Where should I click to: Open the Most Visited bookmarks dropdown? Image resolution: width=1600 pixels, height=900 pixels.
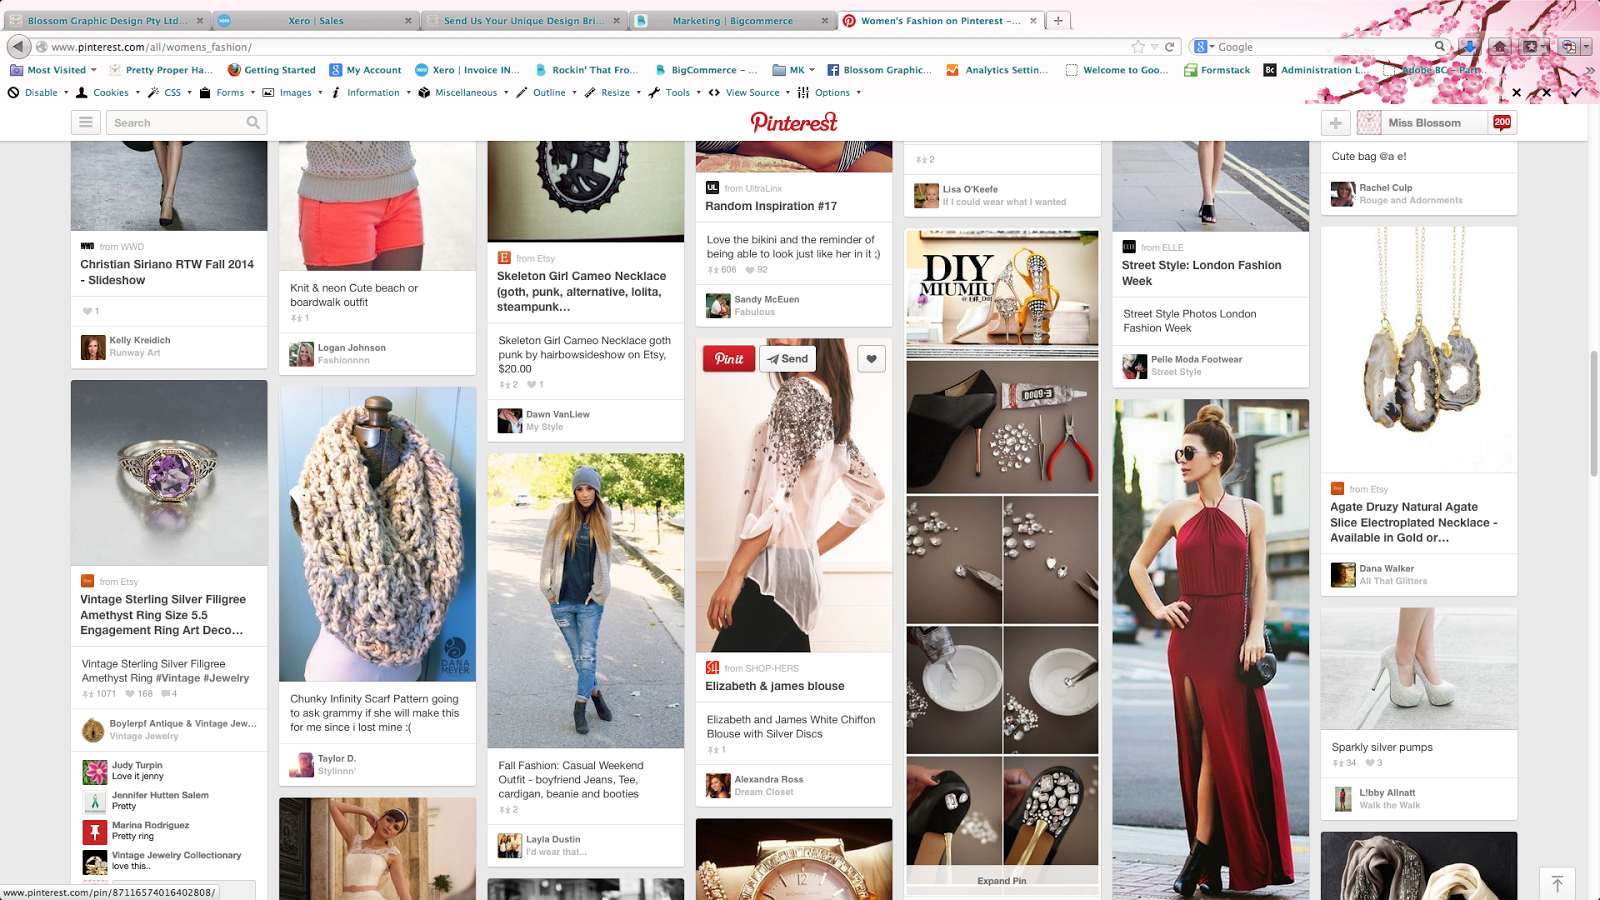point(53,70)
